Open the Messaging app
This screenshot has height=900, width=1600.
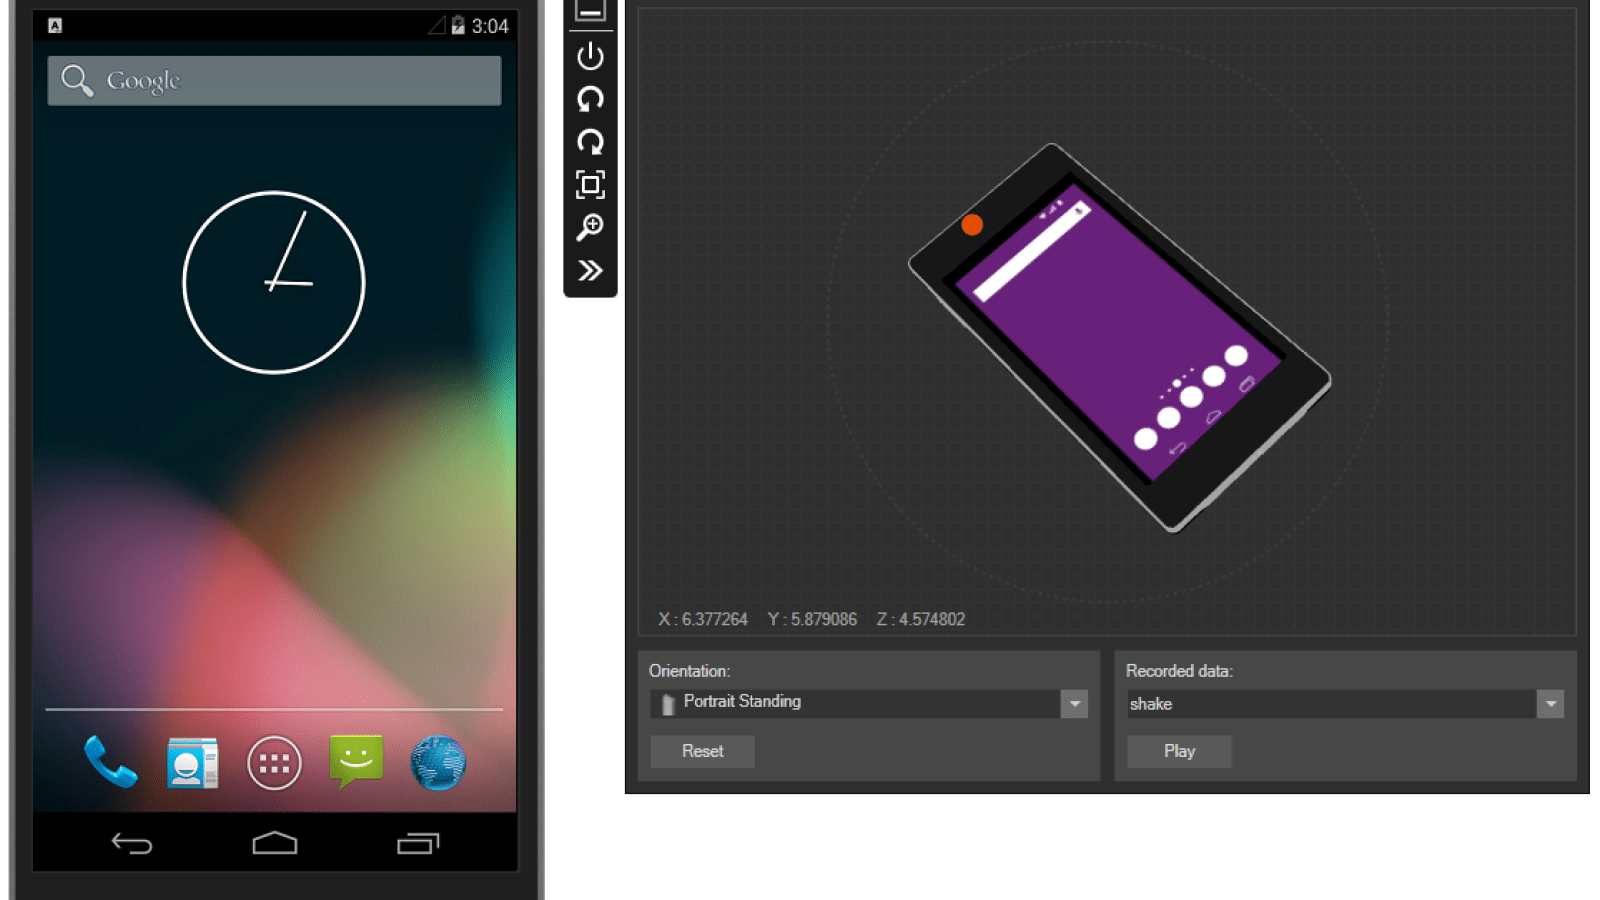pos(356,763)
